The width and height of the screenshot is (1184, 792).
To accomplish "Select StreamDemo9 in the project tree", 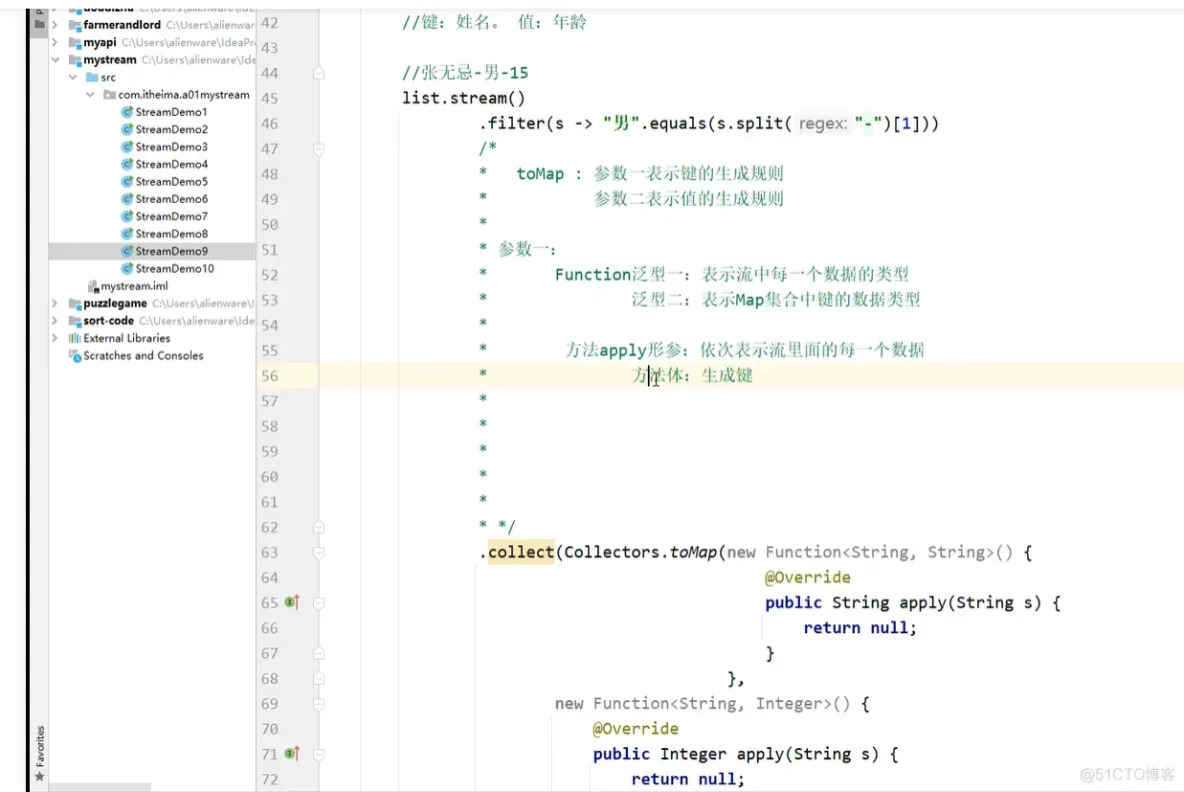I will pyautogui.click(x=171, y=251).
